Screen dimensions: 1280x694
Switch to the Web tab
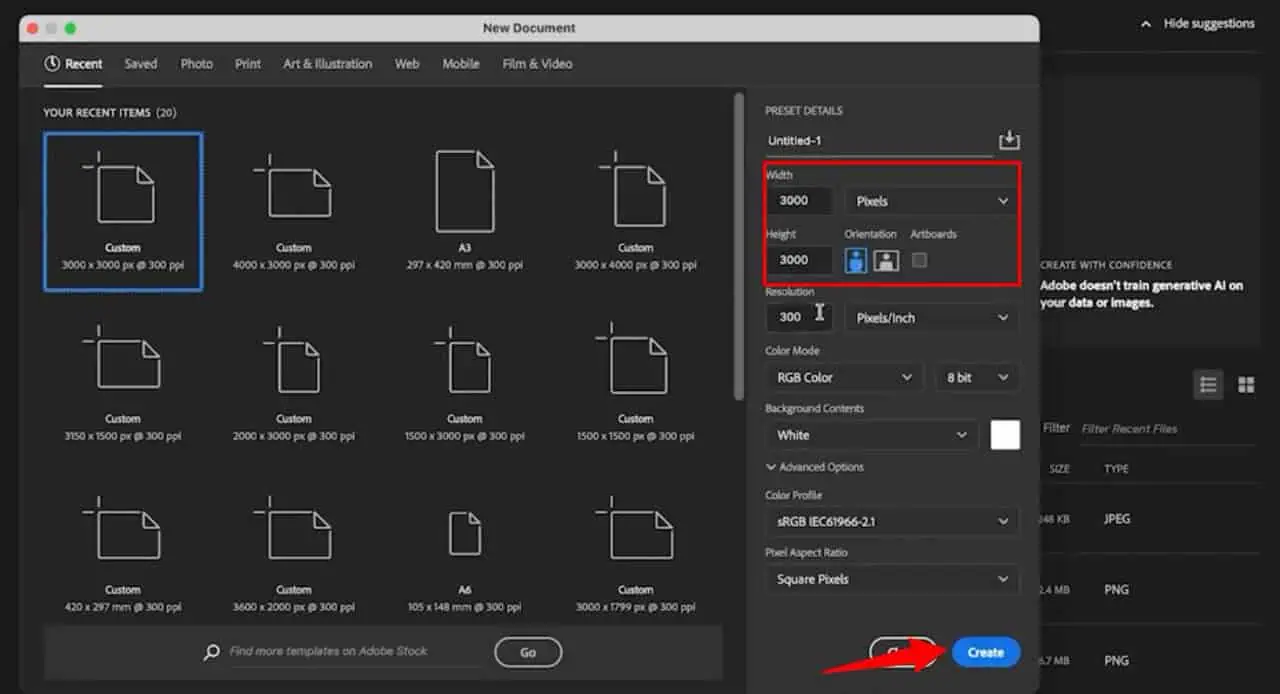pos(407,63)
